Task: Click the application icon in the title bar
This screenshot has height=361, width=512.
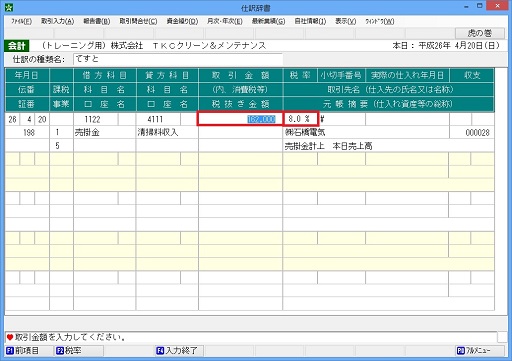Action: (9, 7)
